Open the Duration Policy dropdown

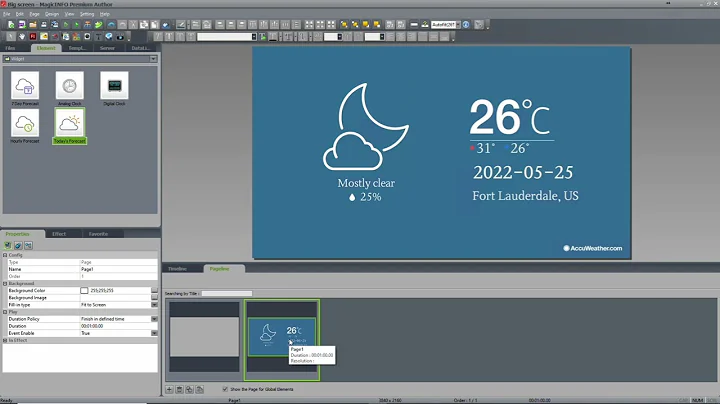(154, 319)
